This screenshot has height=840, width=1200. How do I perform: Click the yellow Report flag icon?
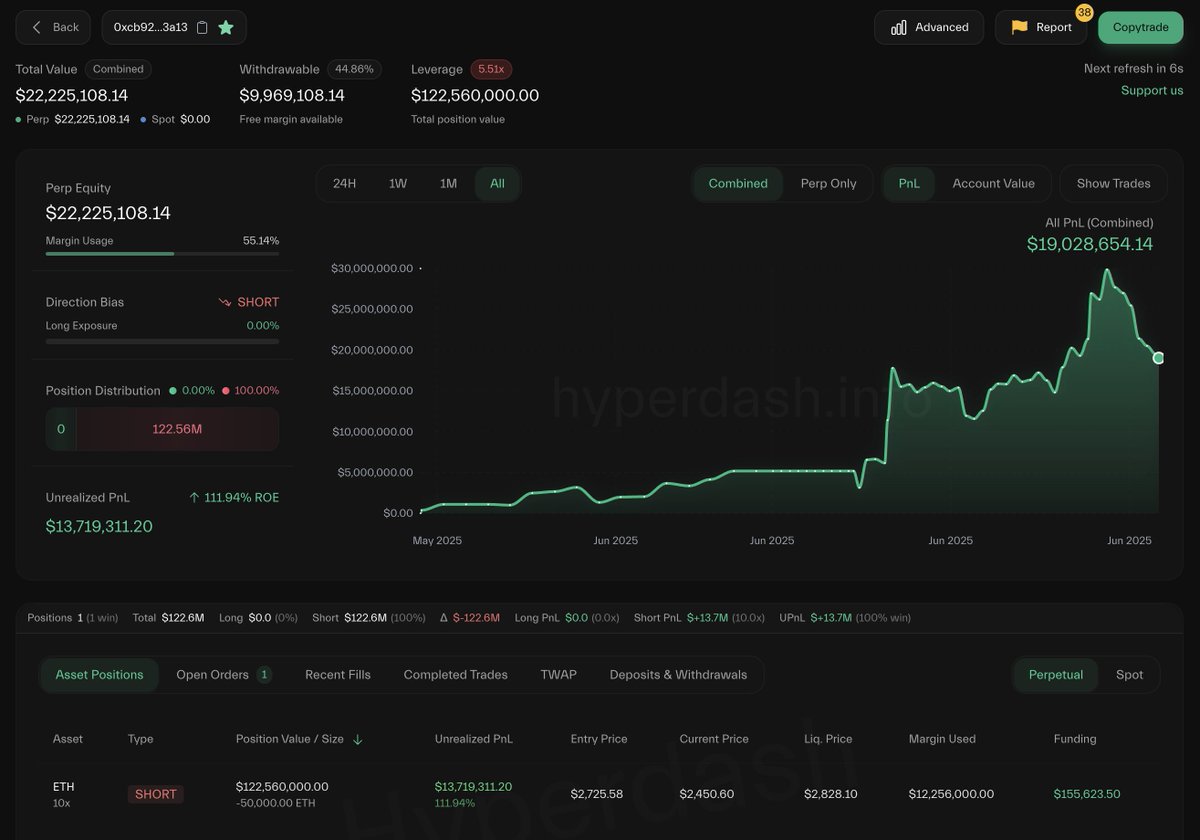[1019, 27]
